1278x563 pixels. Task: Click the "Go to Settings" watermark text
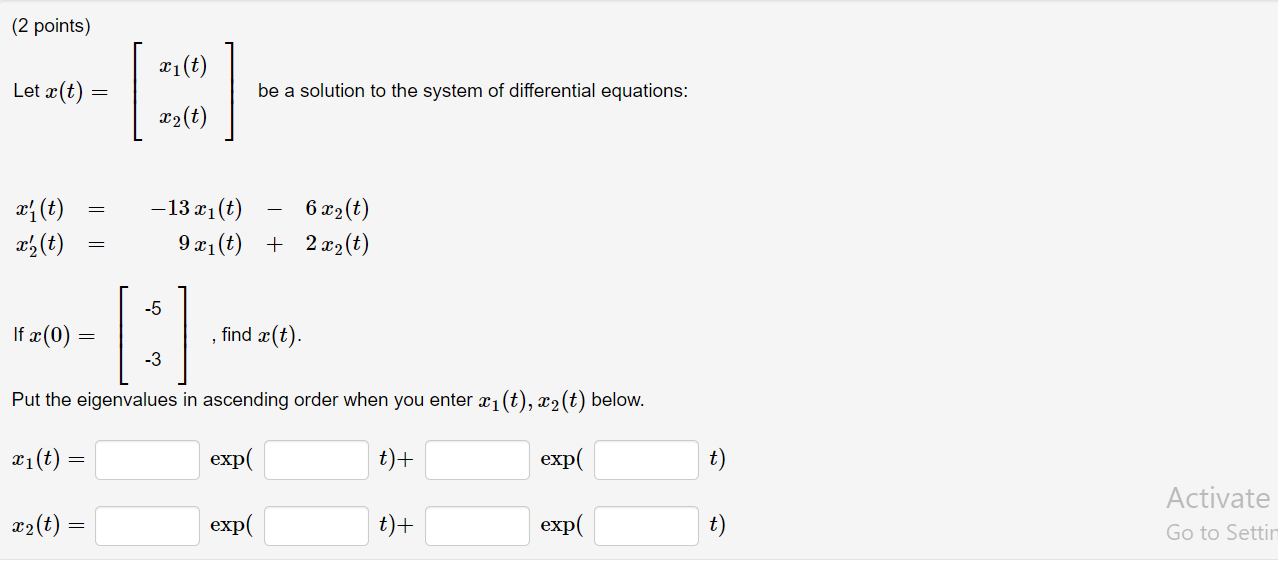(x=1220, y=533)
